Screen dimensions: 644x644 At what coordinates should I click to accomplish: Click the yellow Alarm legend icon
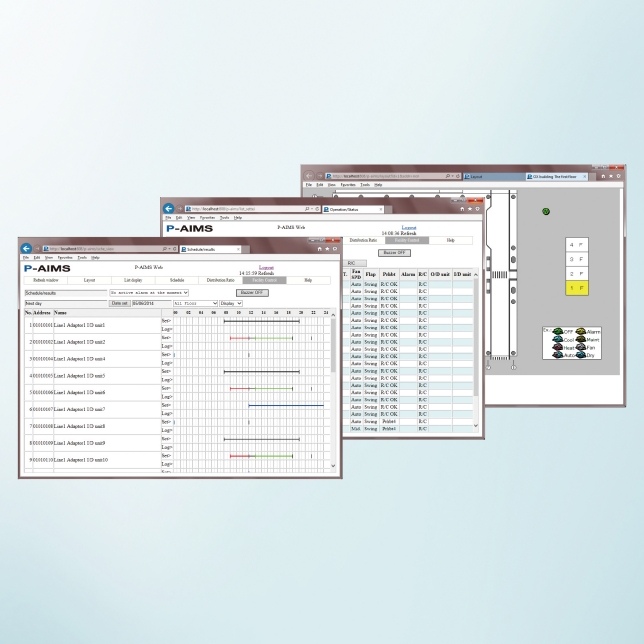(x=580, y=330)
